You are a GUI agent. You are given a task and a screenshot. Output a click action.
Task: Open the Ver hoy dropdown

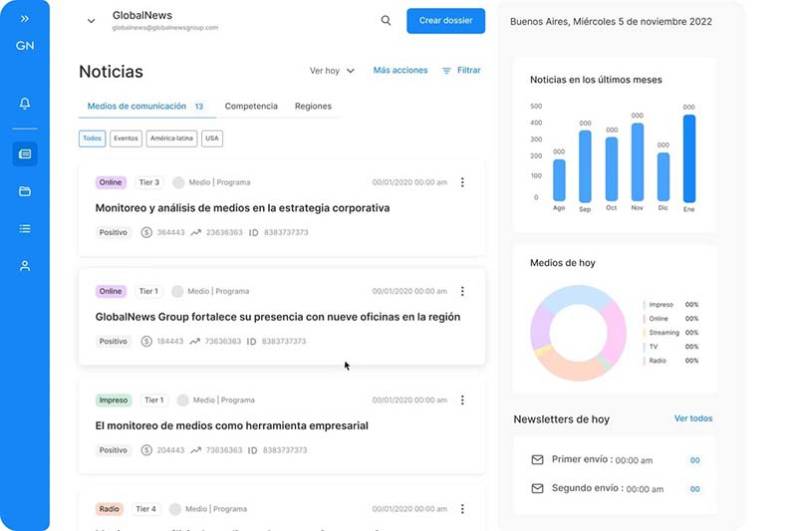click(x=332, y=71)
